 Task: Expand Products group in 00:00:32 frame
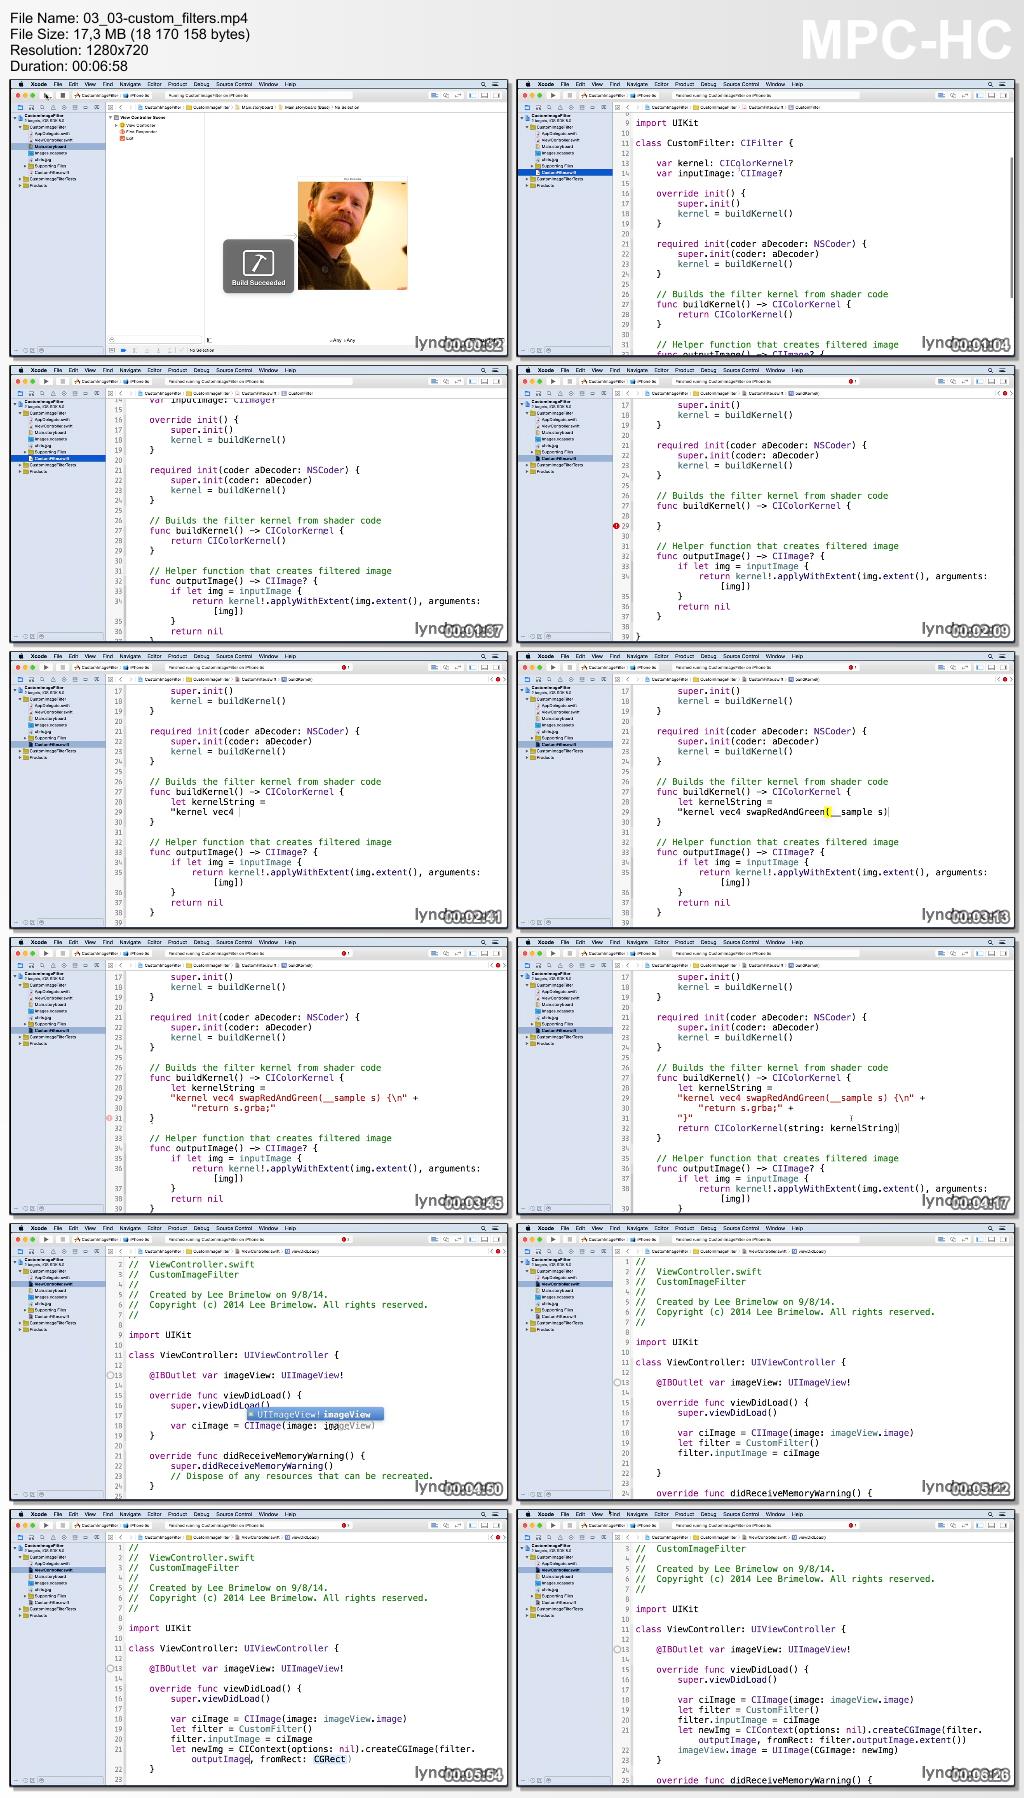click(20, 186)
